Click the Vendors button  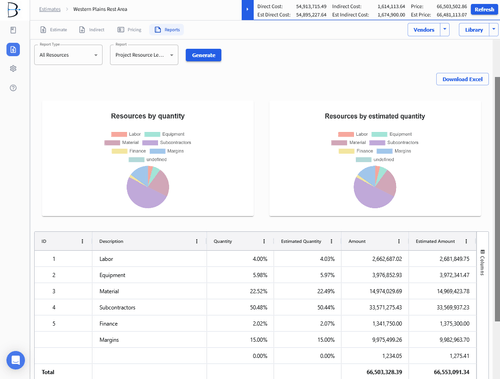click(x=424, y=30)
